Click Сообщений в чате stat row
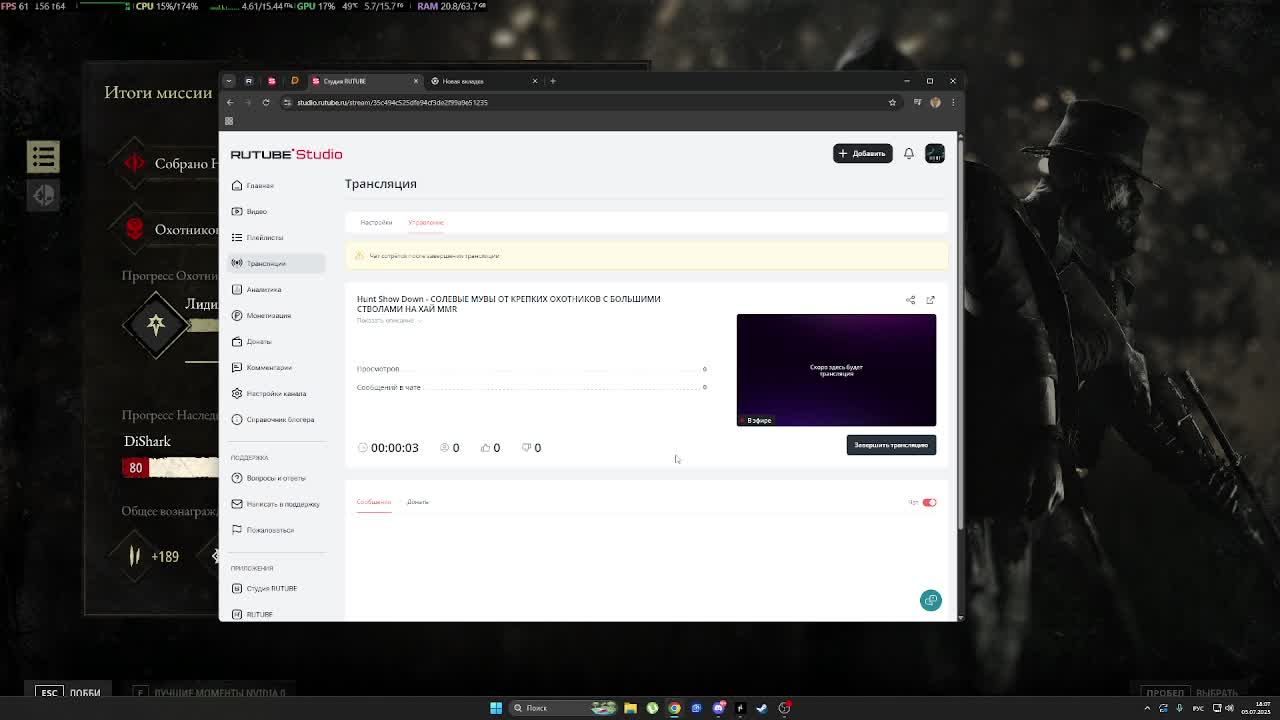1280x720 pixels. (x=532, y=387)
